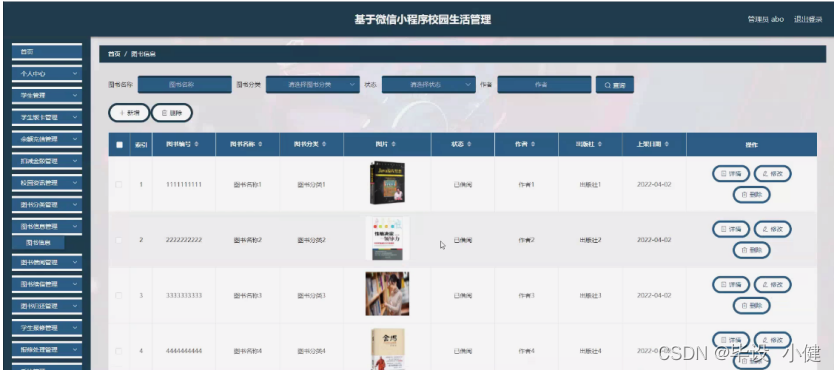Open 图书借阅管理 sidebar menu
This screenshot has width=836, height=372.
[x=47, y=263]
